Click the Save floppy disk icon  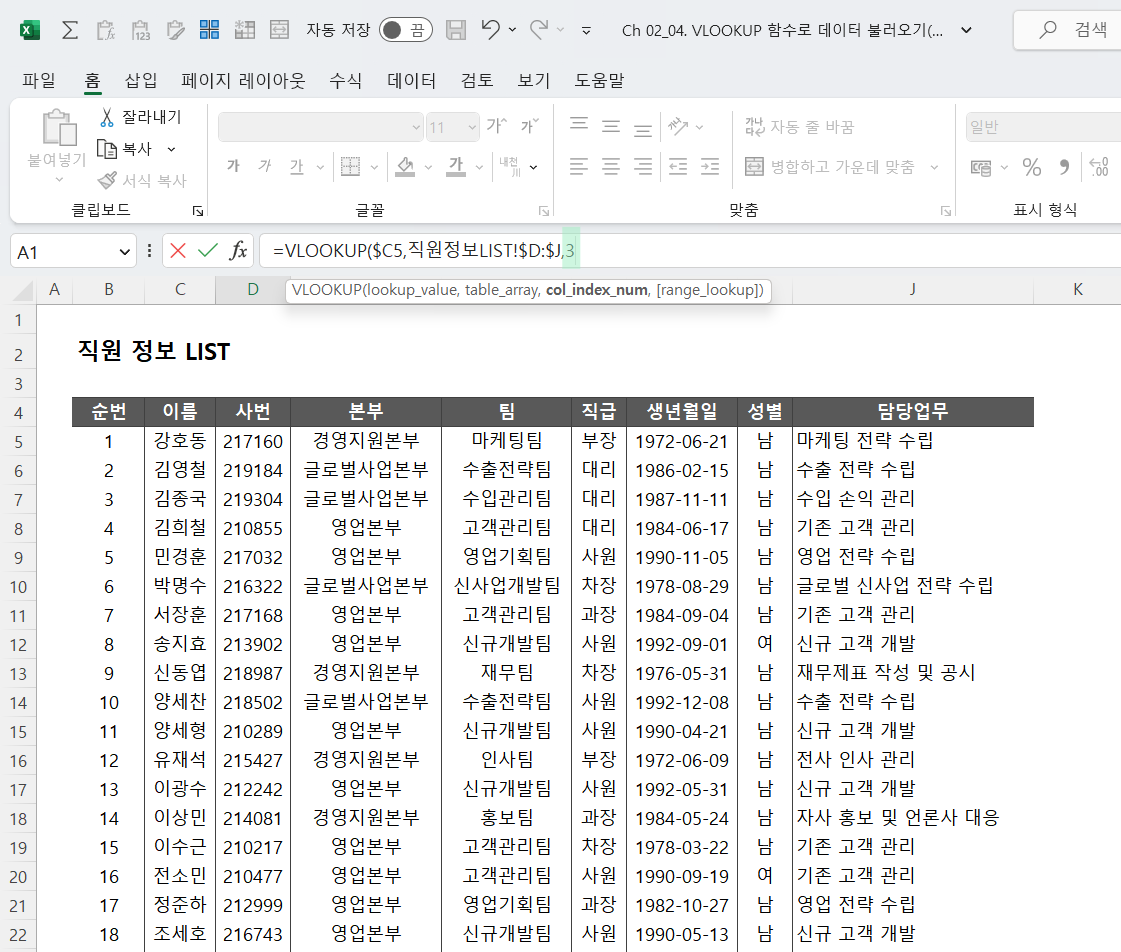[x=455, y=30]
